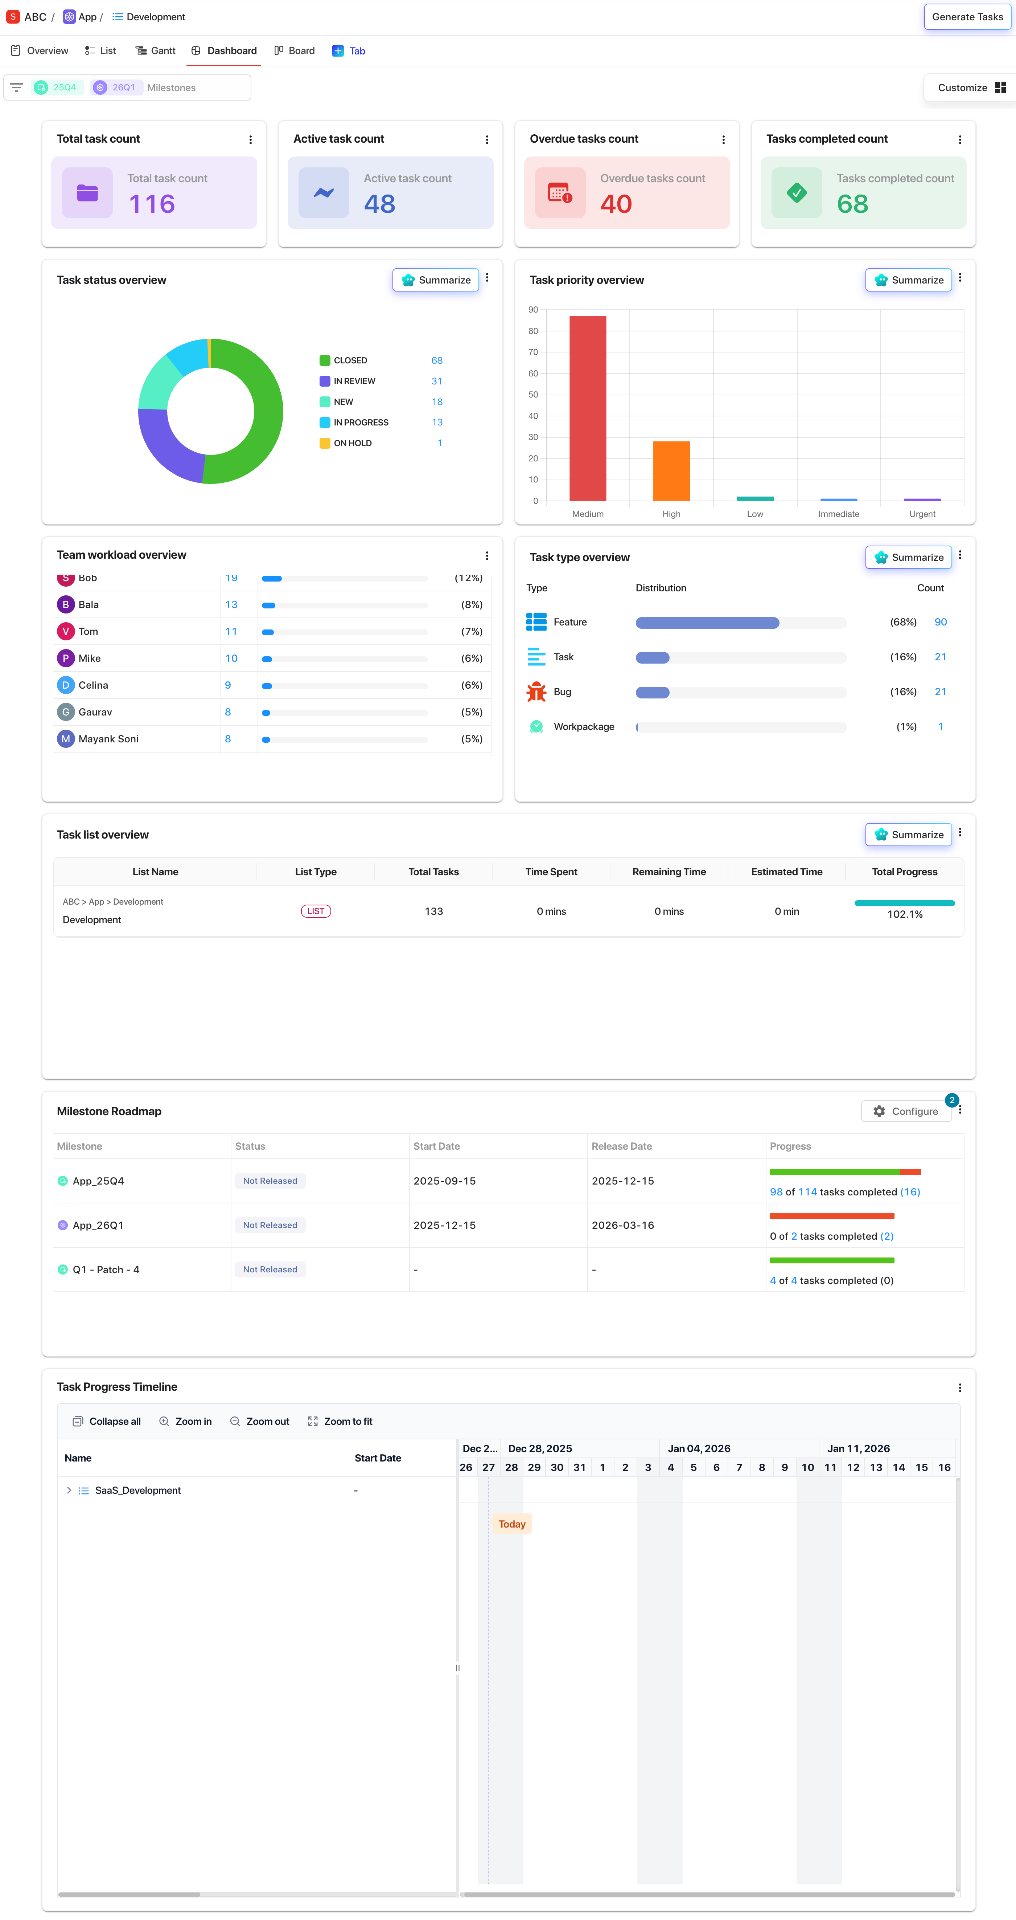
Task: Open the Milestone Roadmap Configure button
Action: click(x=906, y=1111)
